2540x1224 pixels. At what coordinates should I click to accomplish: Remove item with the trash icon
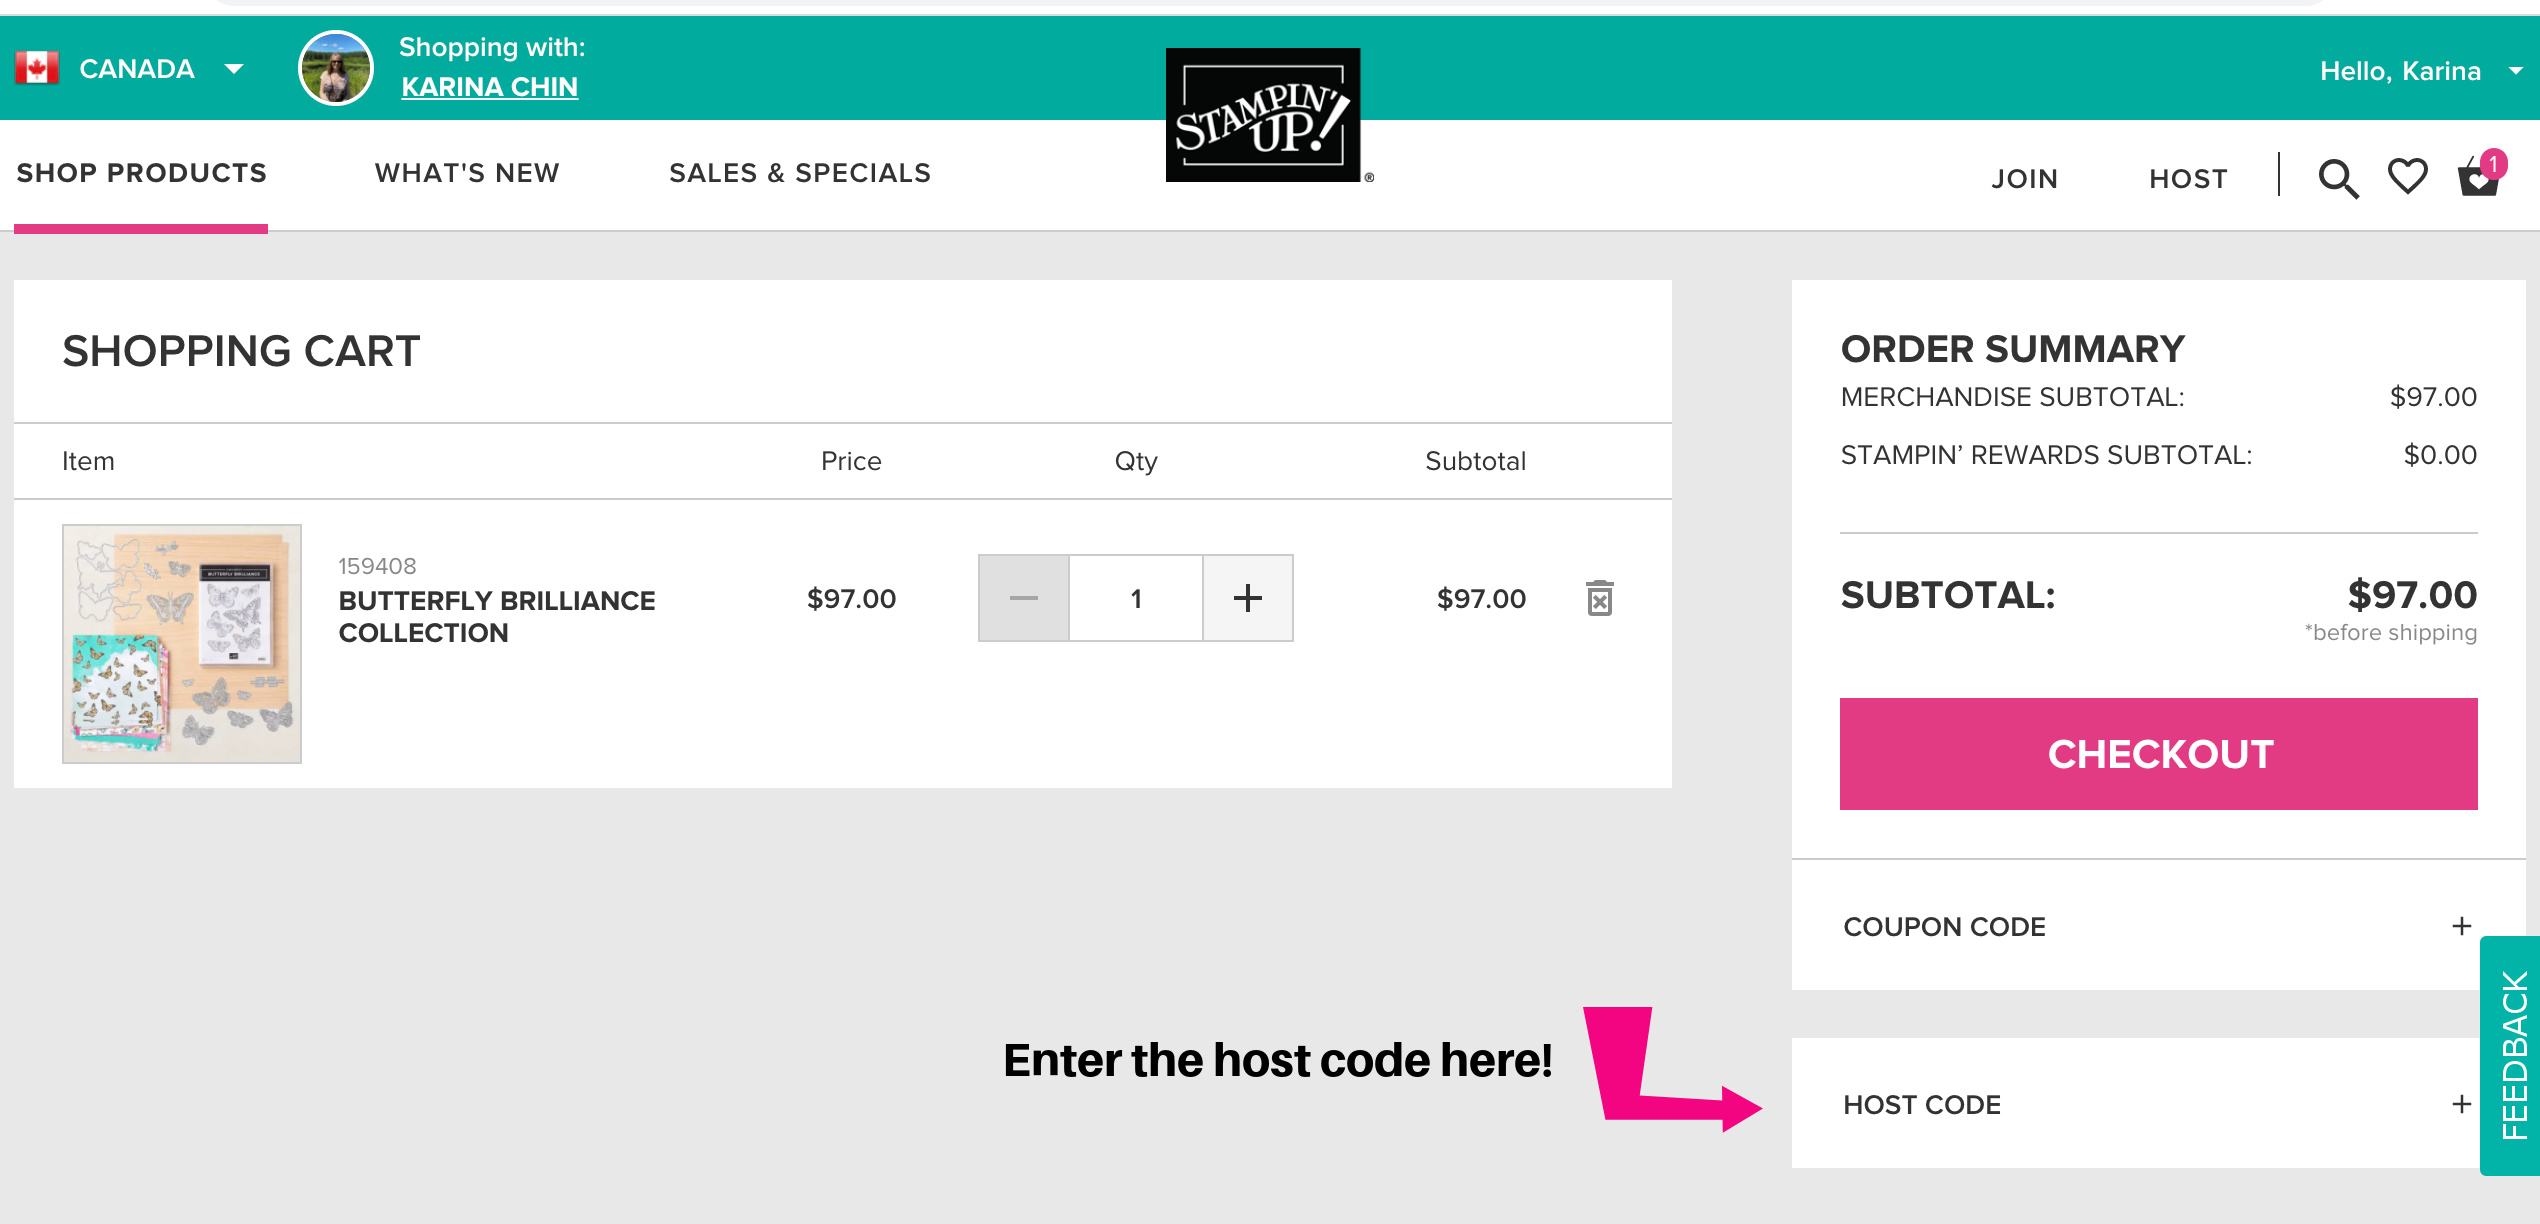pyautogui.click(x=1599, y=598)
